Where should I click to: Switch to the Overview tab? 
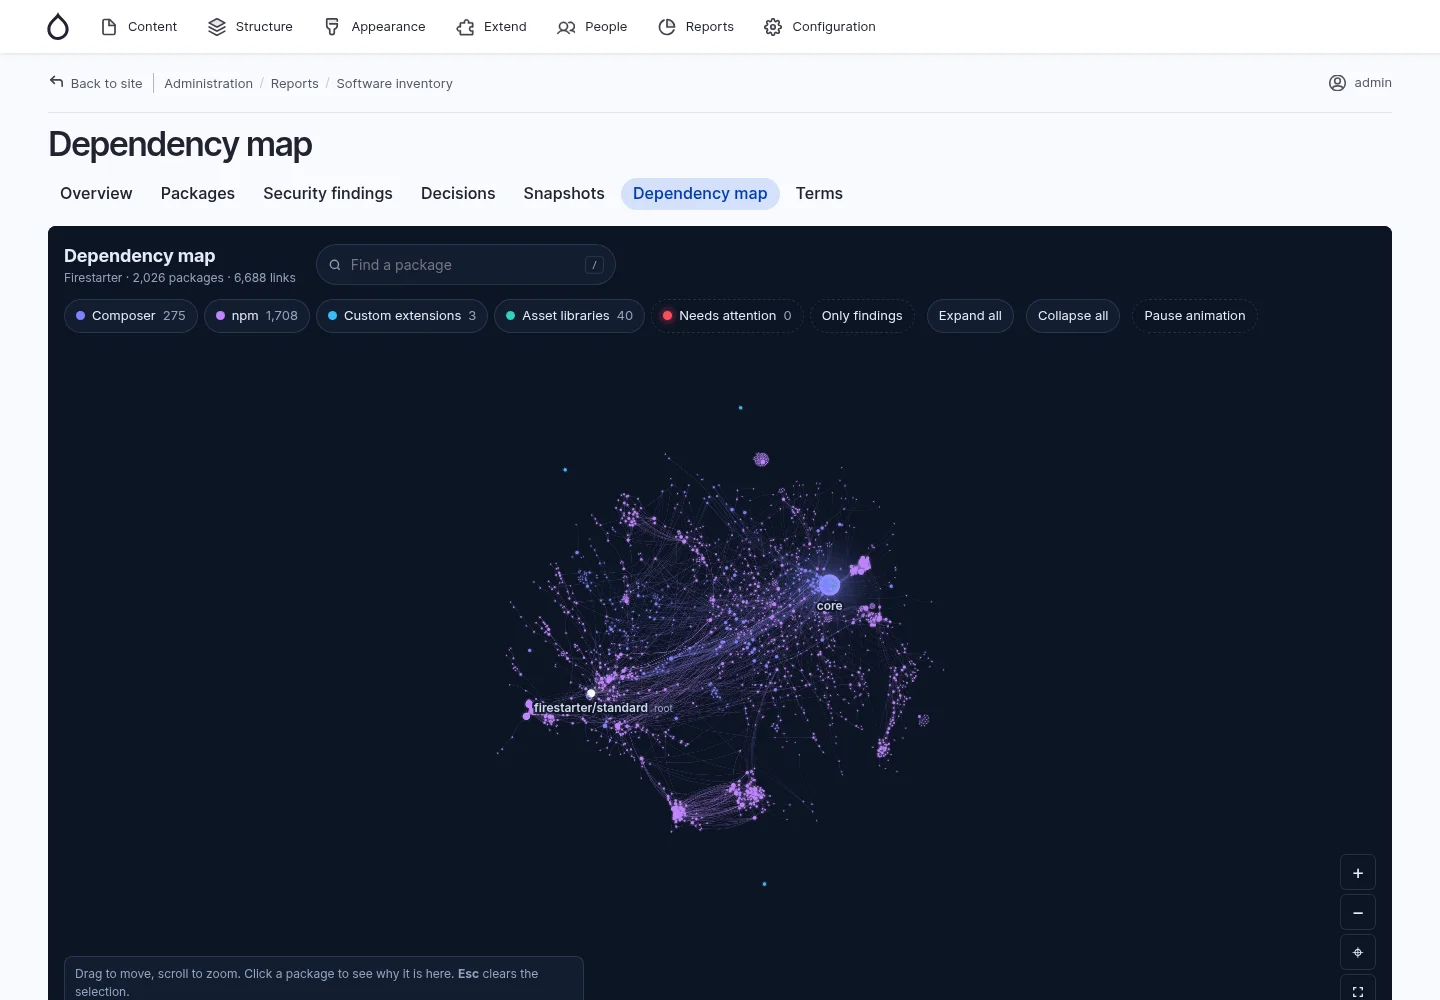[x=96, y=194]
